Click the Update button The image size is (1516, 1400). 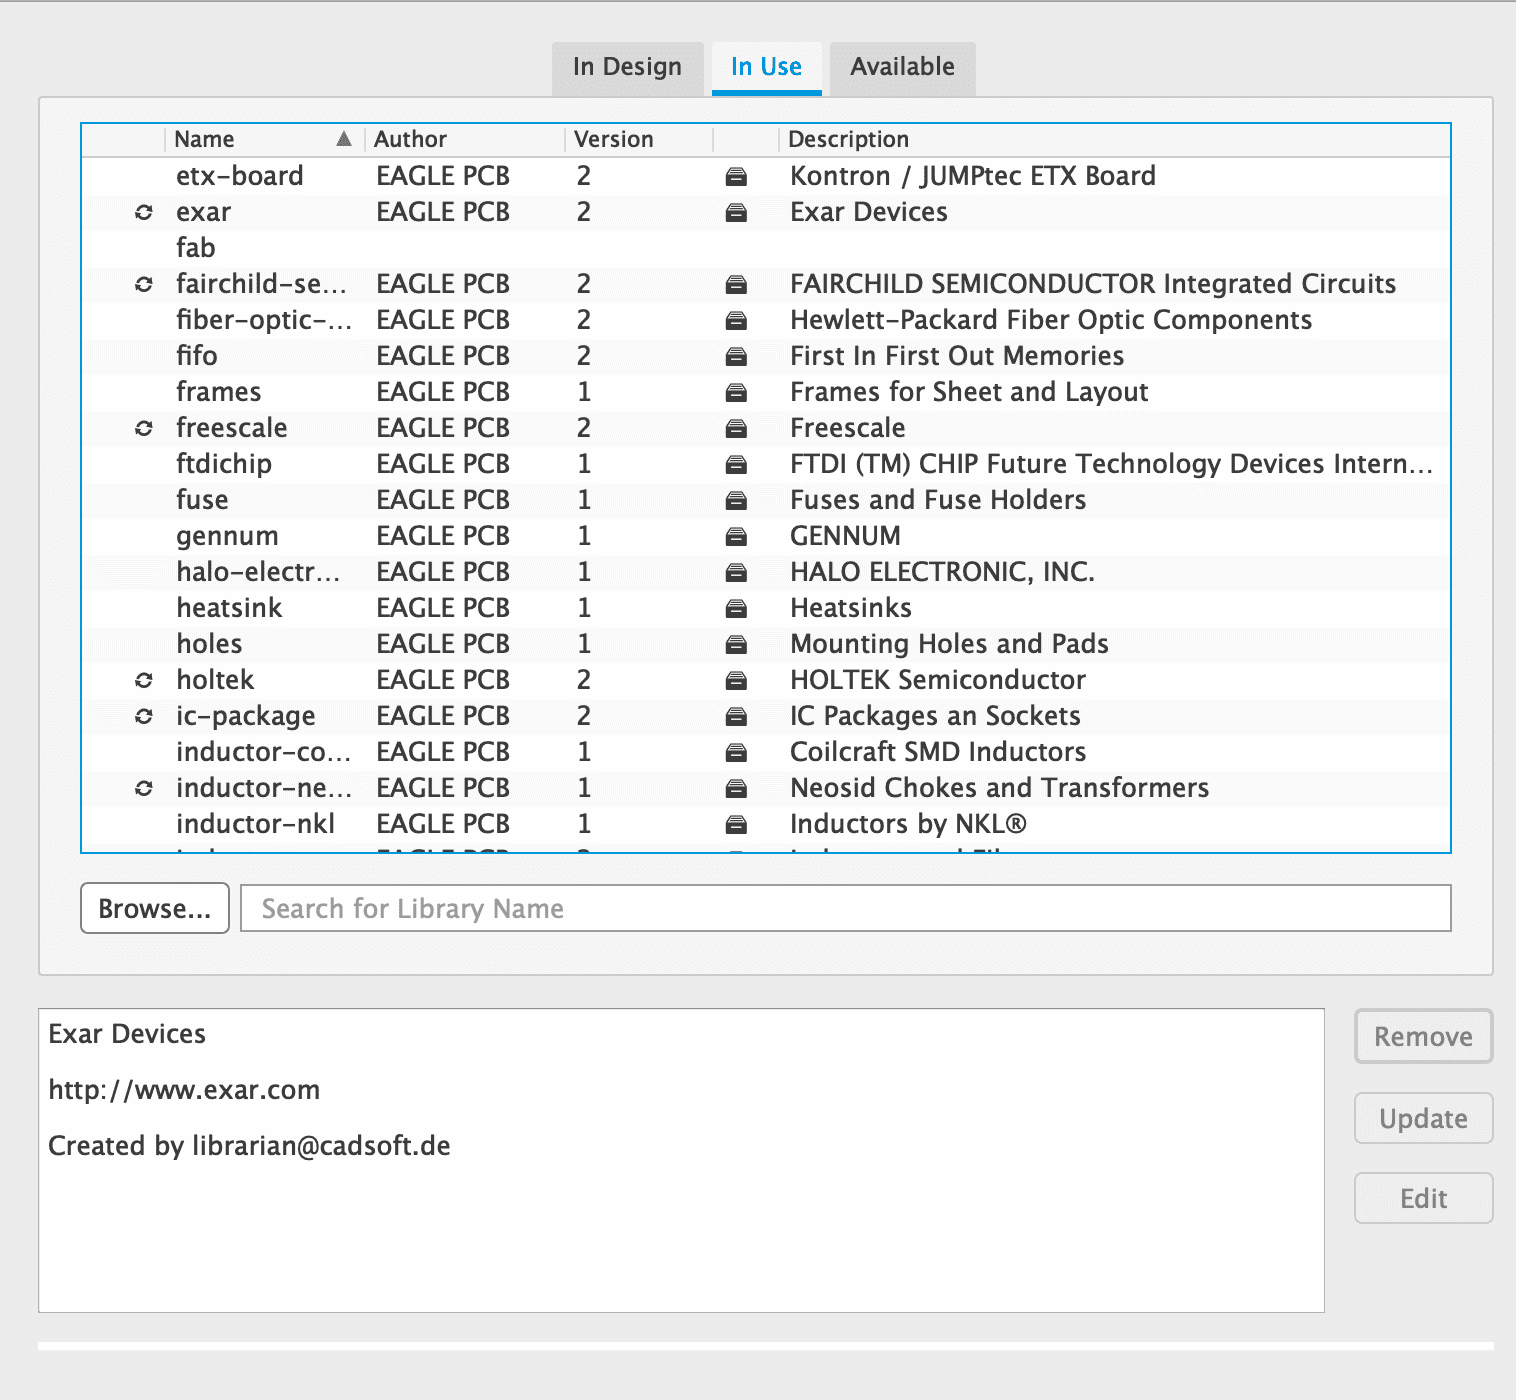click(1423, 1118)
